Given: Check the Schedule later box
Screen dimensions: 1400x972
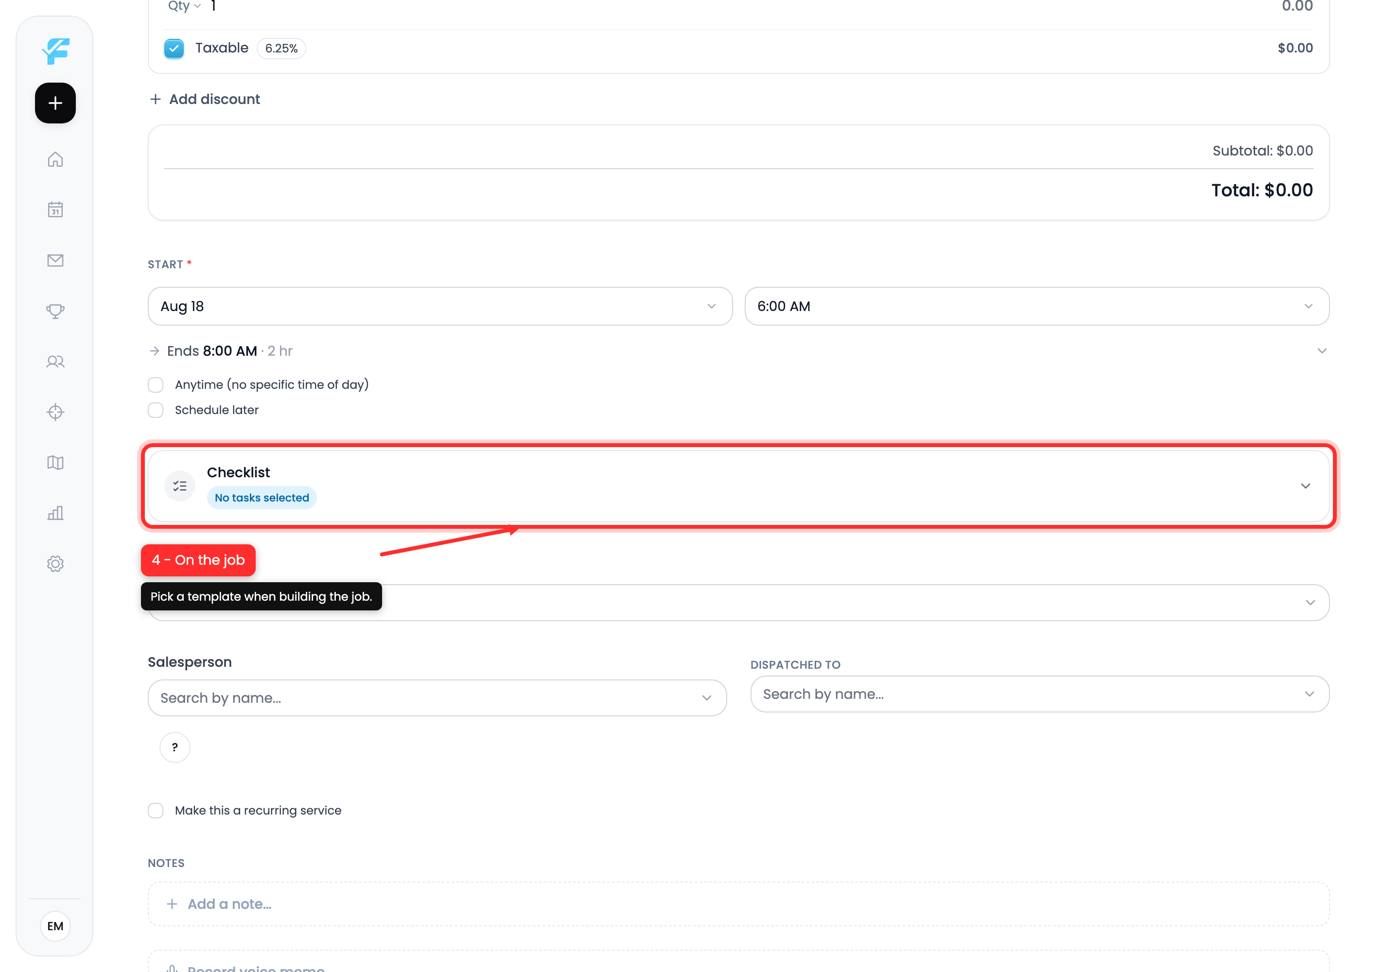Looking at the screenshot, I should click(x=155, y=410).
